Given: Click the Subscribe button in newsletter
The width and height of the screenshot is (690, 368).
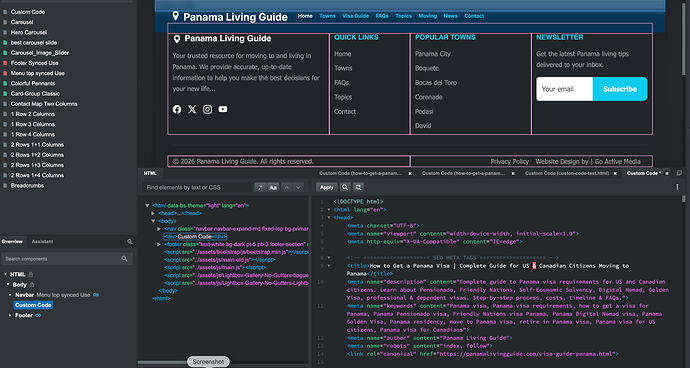Looking at the screenshot, I should pyautogui.click(x=620, y=89).
